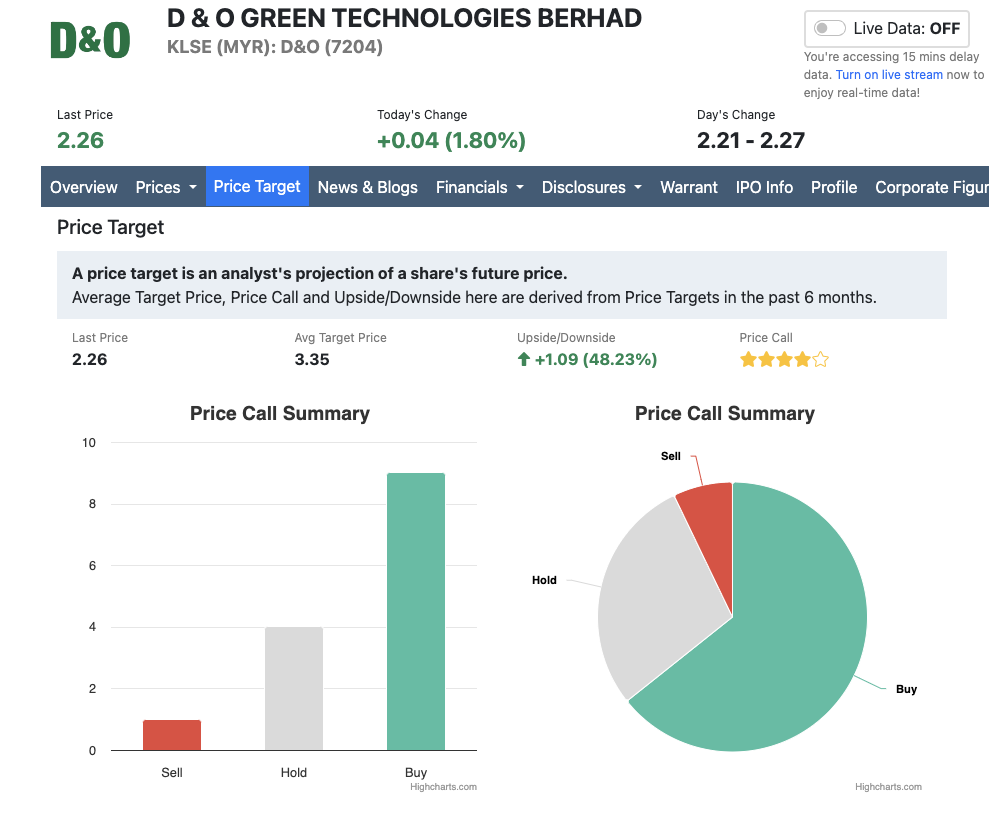
Task: Click the D&O company logo
Action: click(90, 40)
